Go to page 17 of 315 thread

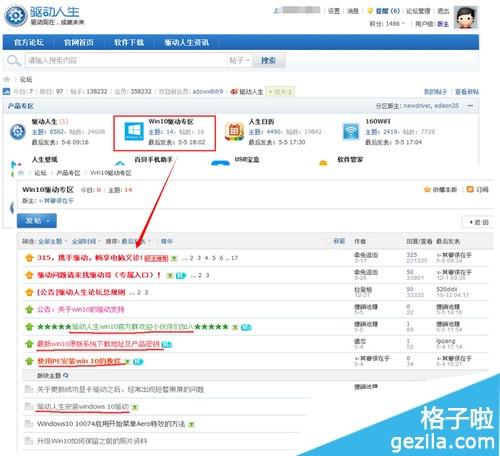pyautogui.click(x=234, y=258)
